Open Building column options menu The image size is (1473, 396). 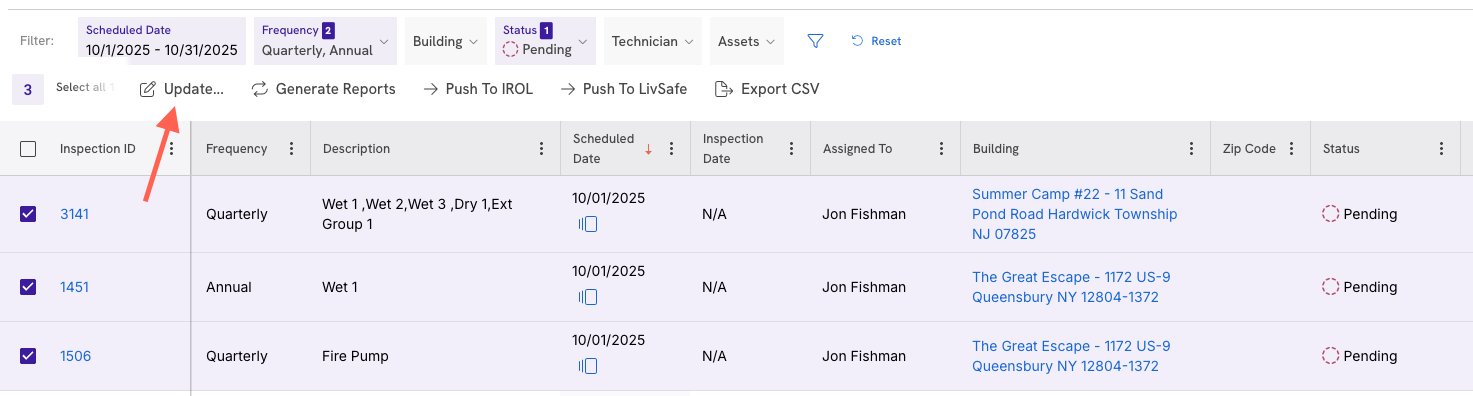pos(1191,149)
